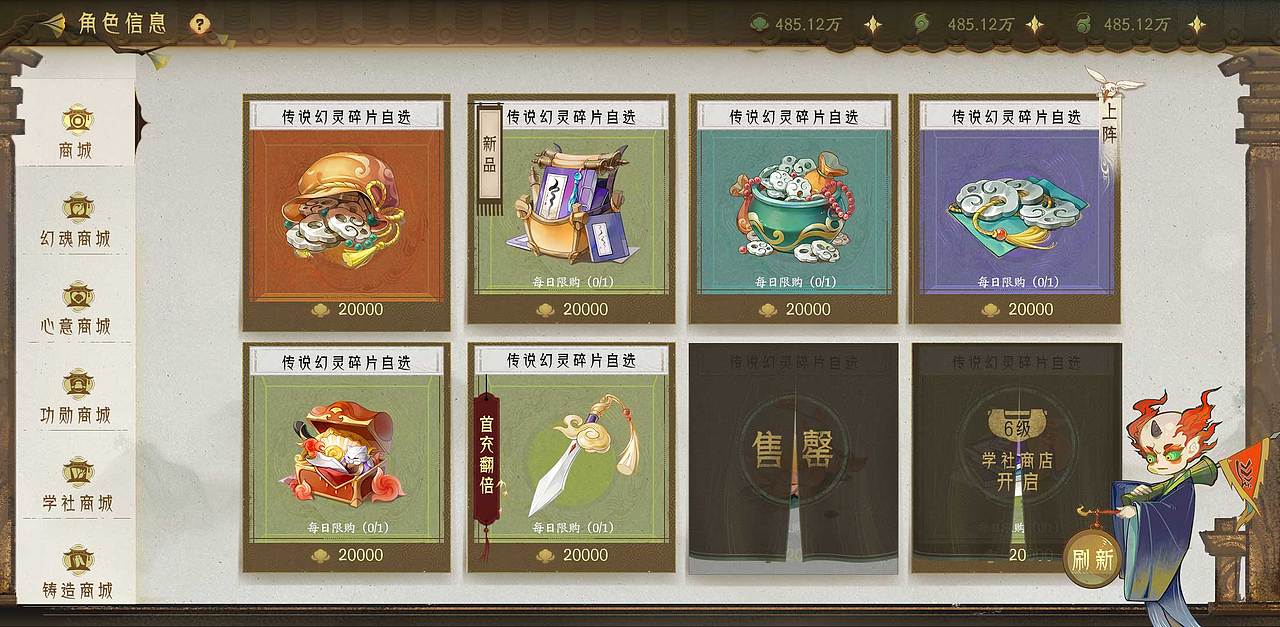The width and height of the screenshot is (1280, 627).
Task: Click the locked 6级学社商店开启 card
Action: 1016,458
